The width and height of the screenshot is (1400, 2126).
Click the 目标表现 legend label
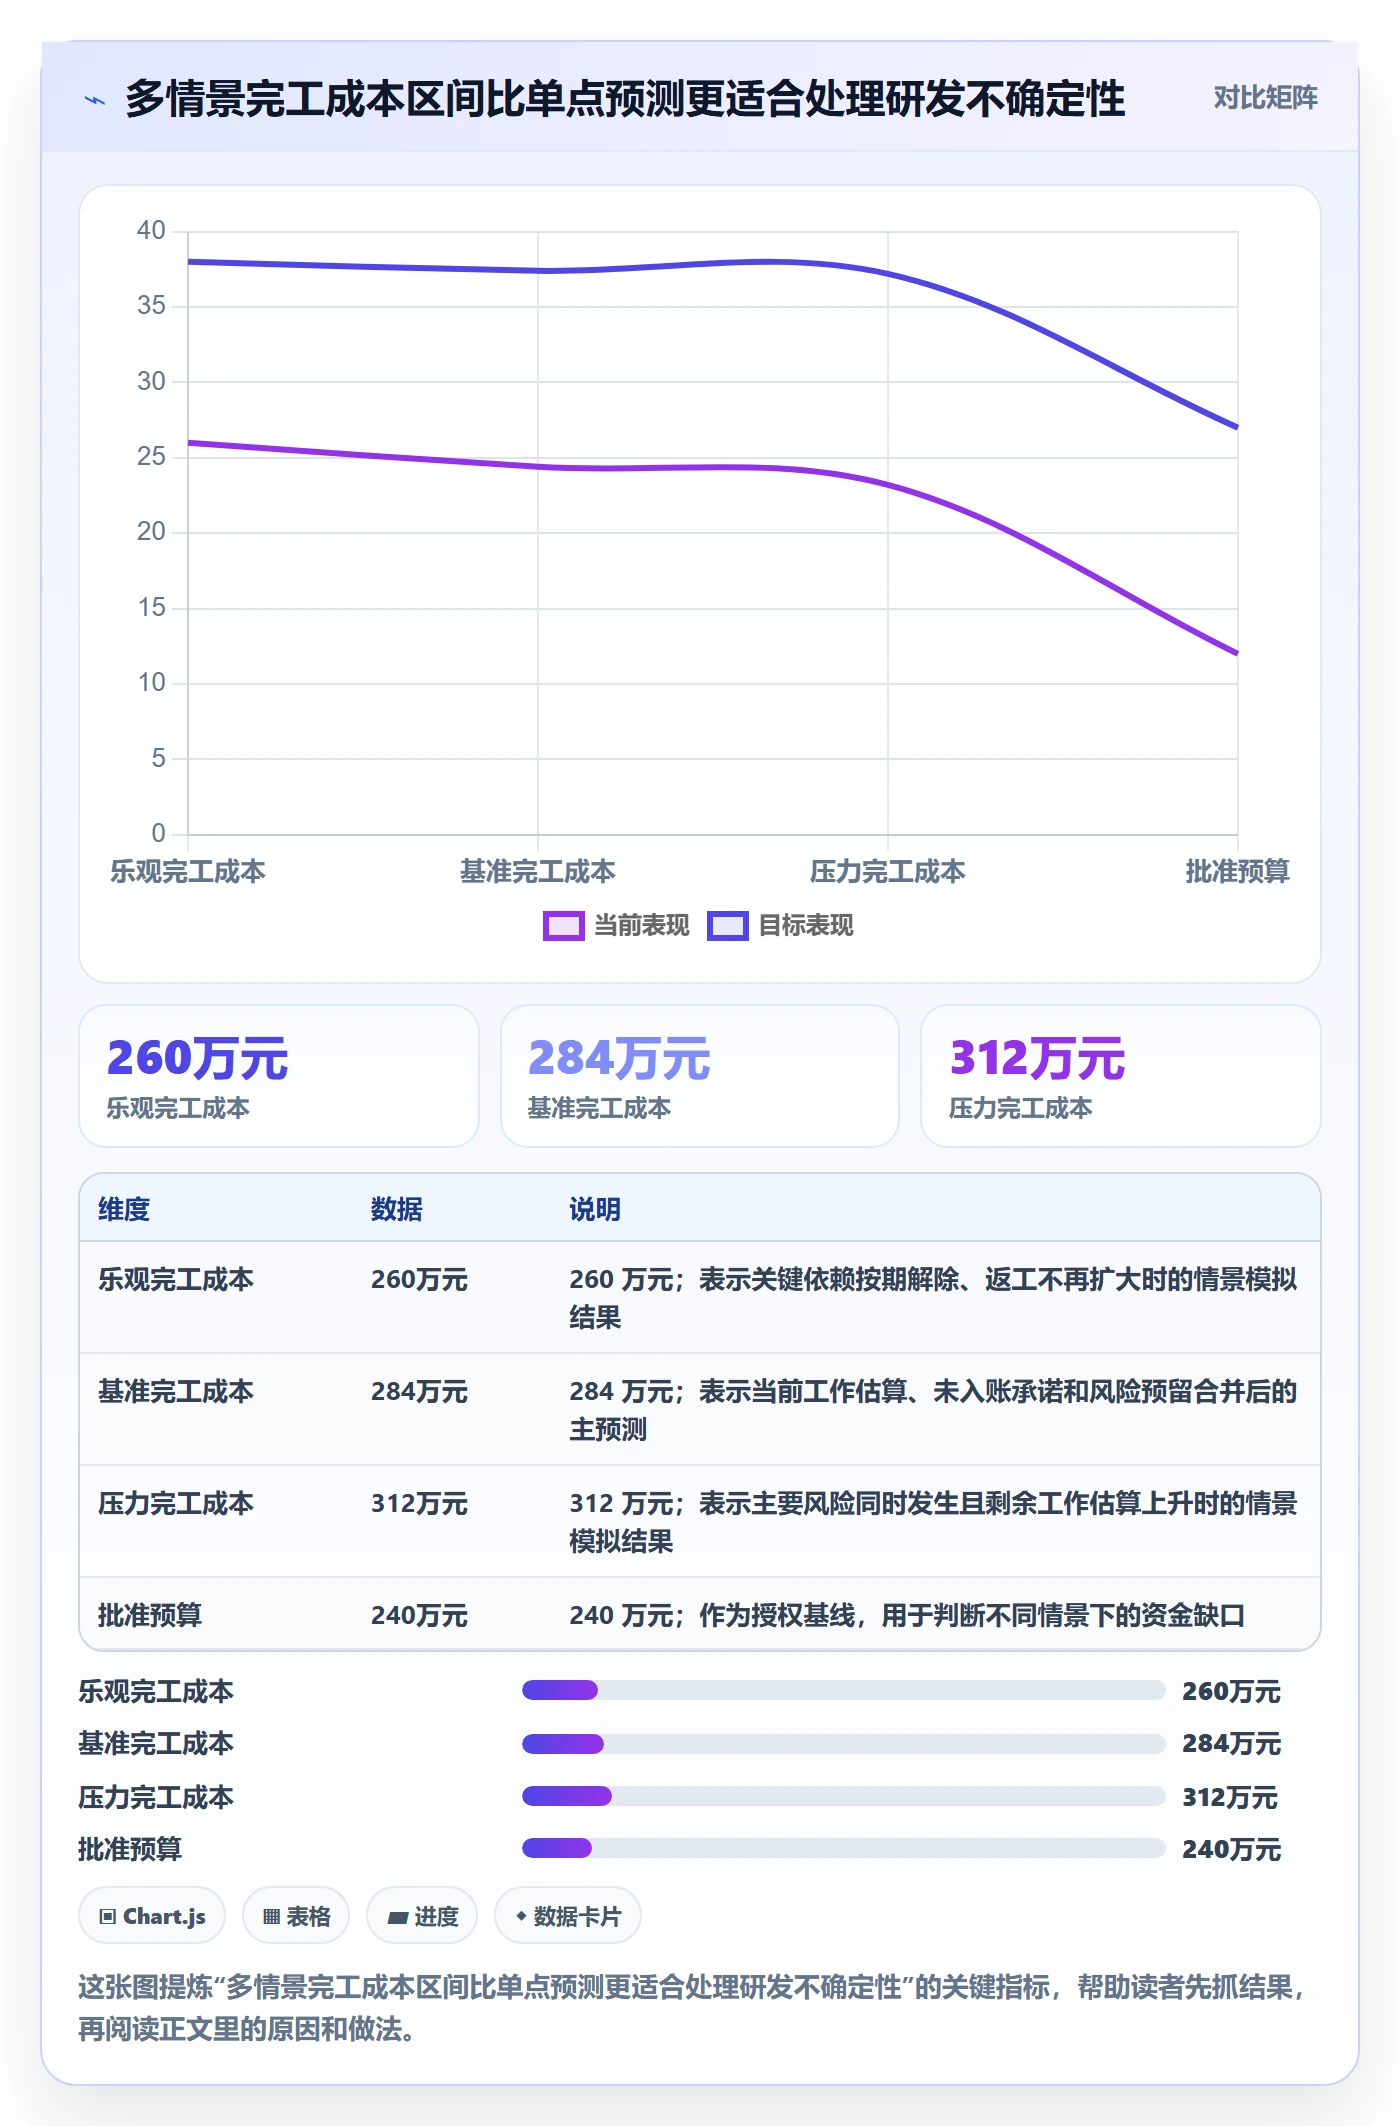(805, 926)
